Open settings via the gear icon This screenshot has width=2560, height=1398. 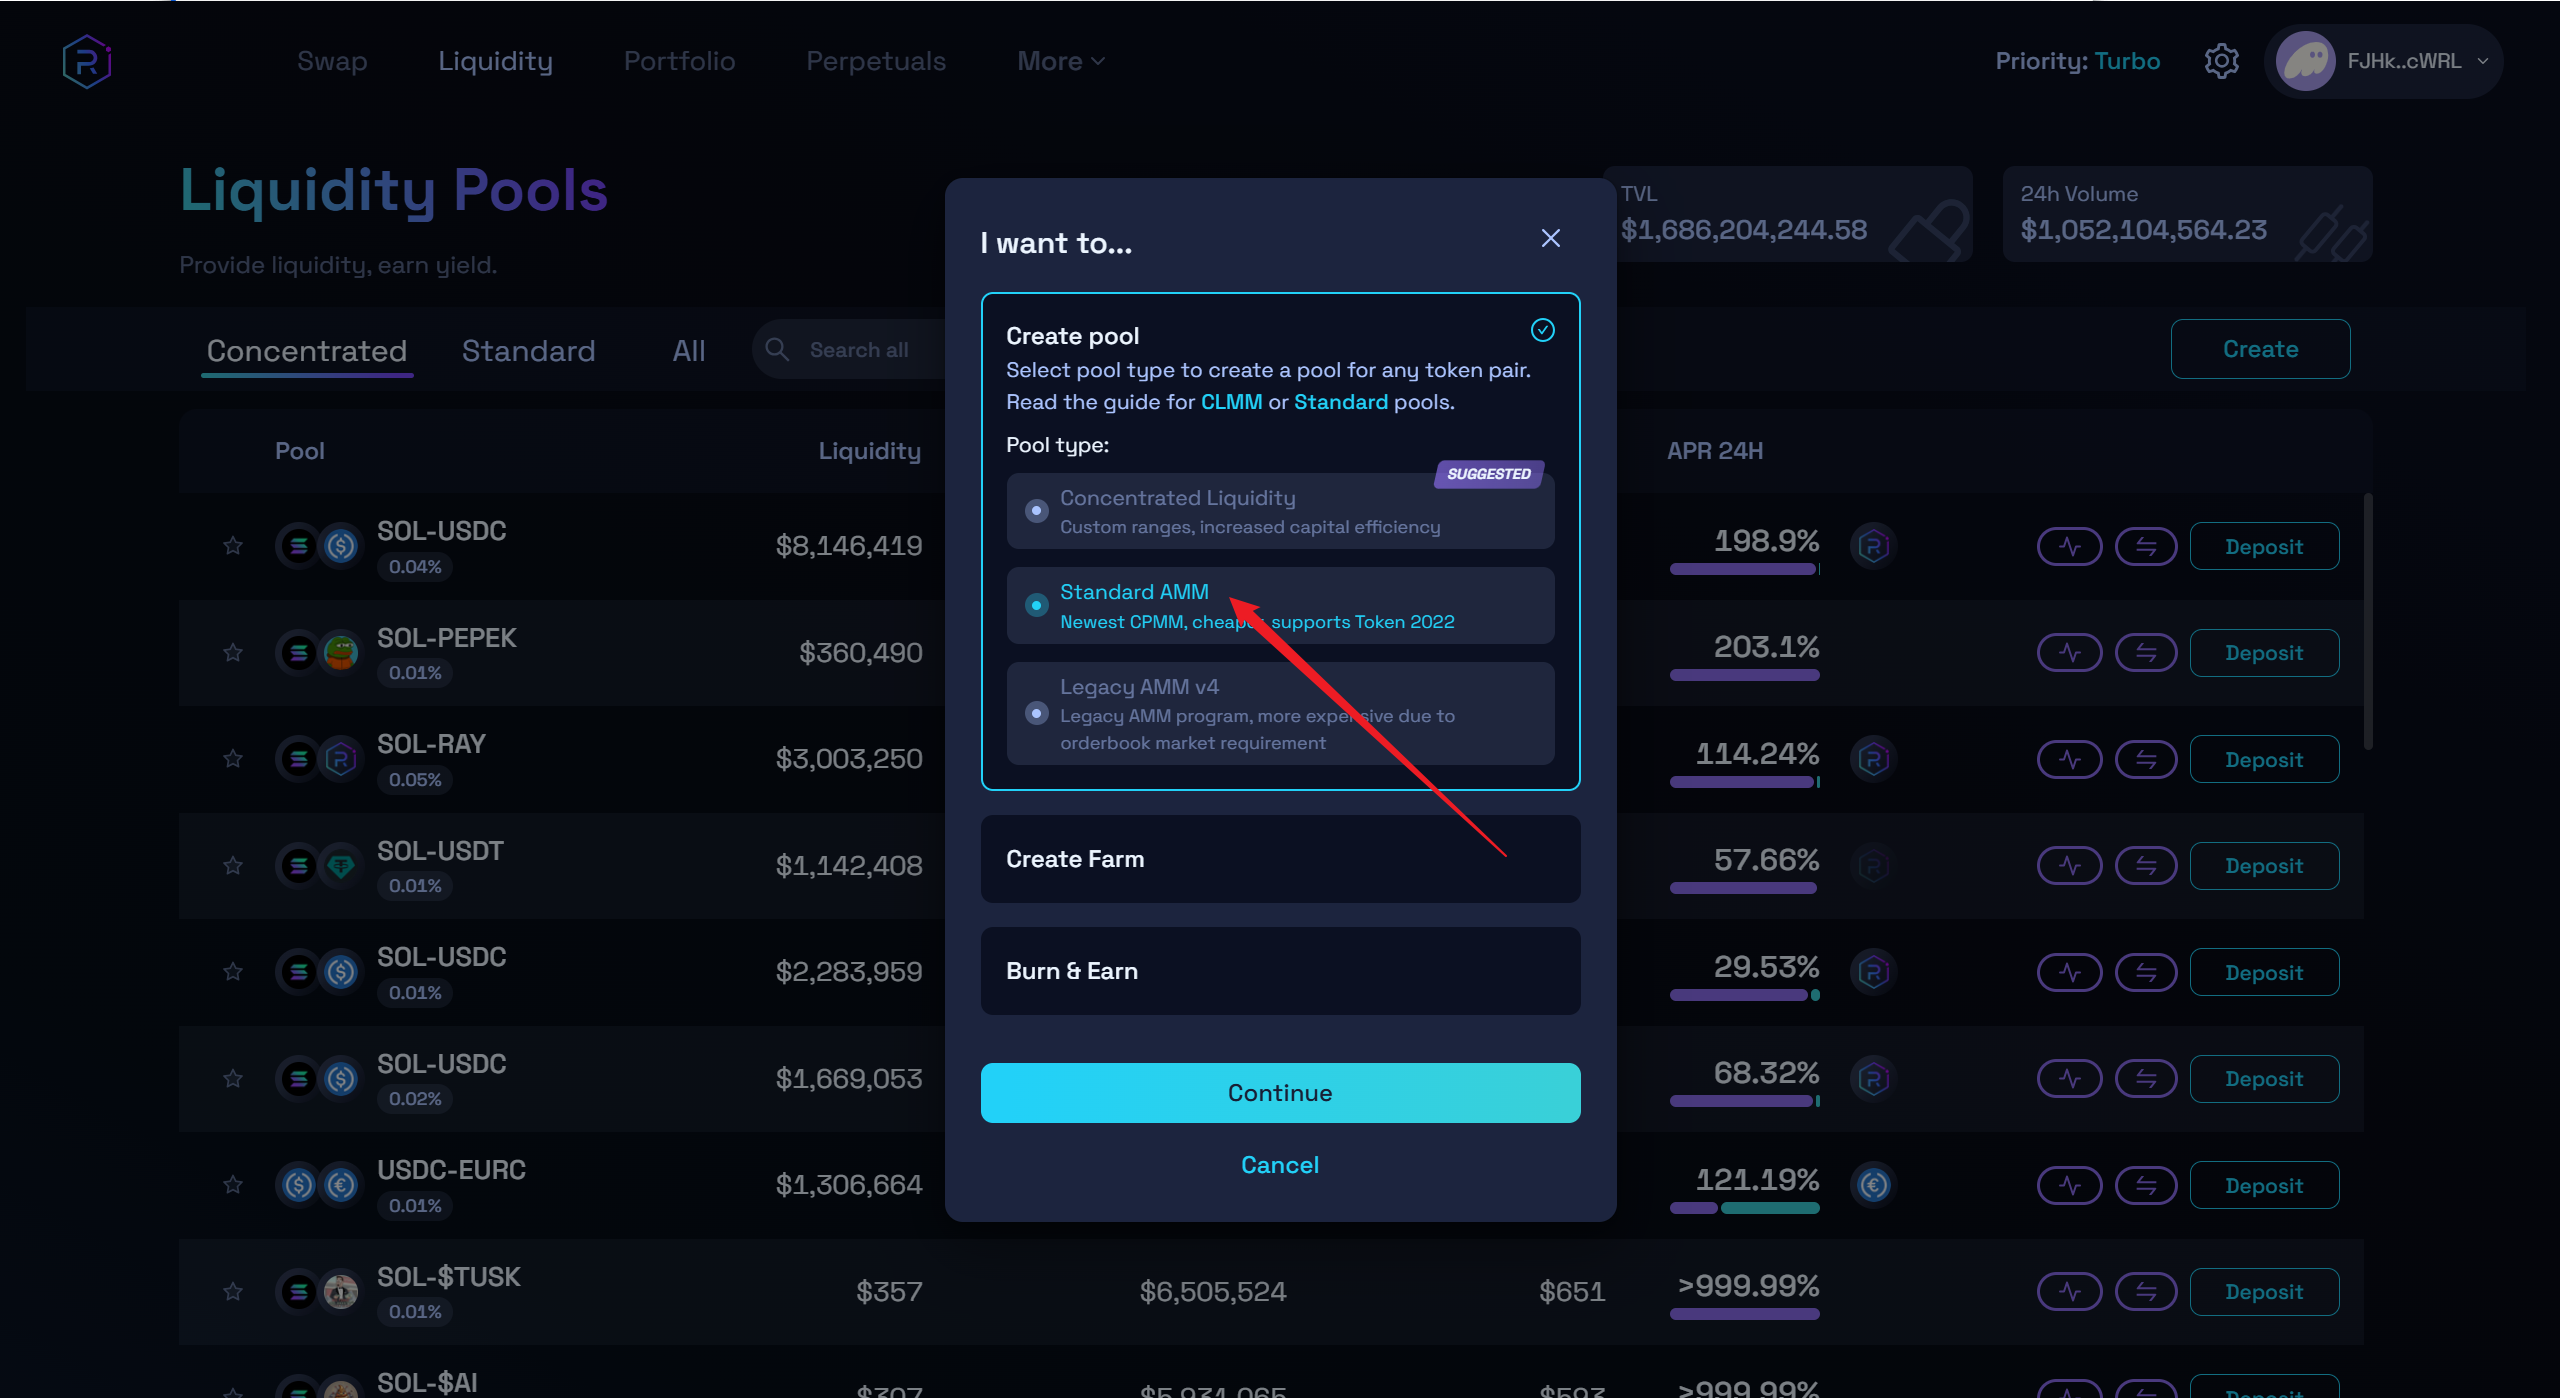pos(2221,61)
